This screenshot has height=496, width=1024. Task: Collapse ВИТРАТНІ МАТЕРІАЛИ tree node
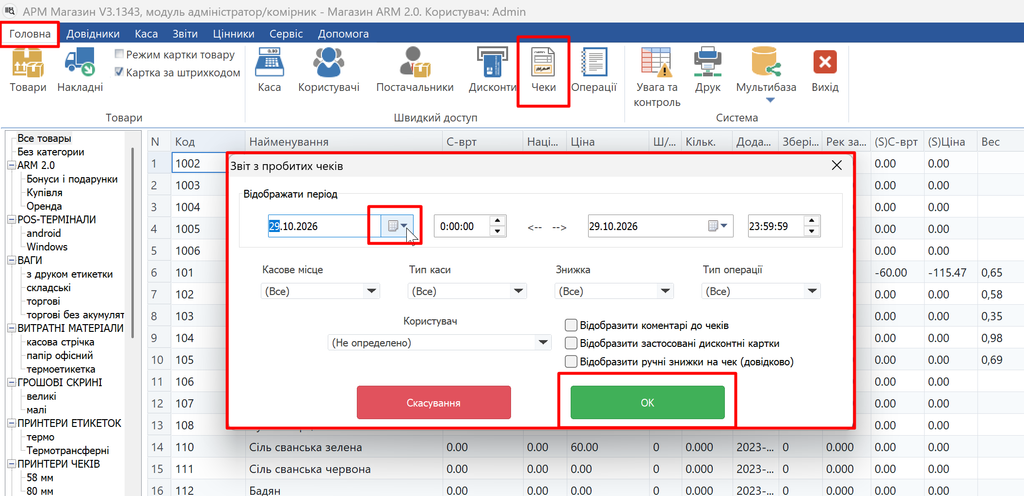tap(11, 328)
